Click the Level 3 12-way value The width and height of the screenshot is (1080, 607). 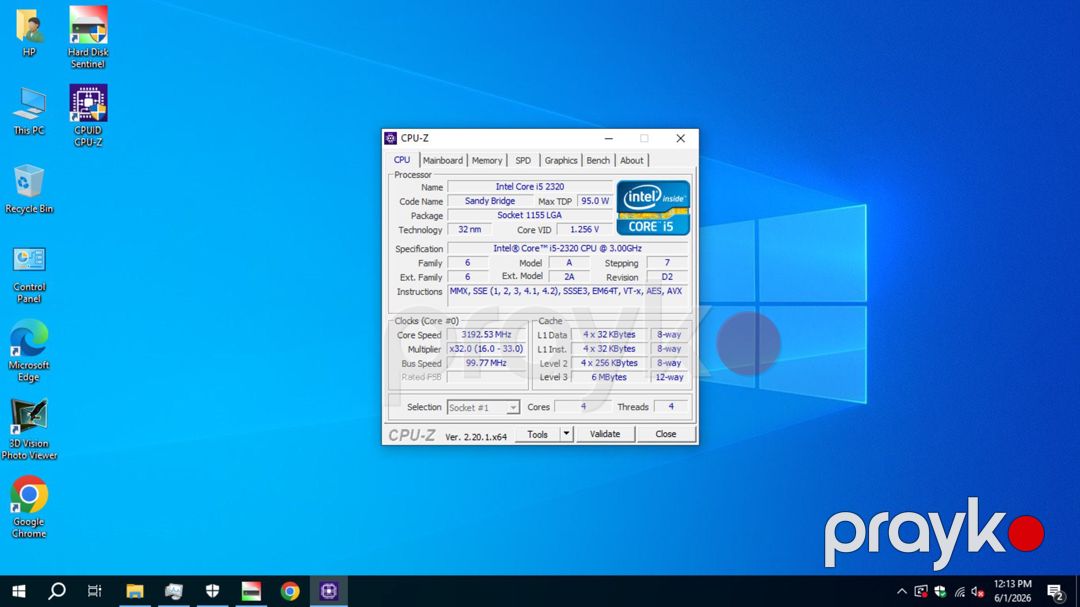click(x=669, y=378)
